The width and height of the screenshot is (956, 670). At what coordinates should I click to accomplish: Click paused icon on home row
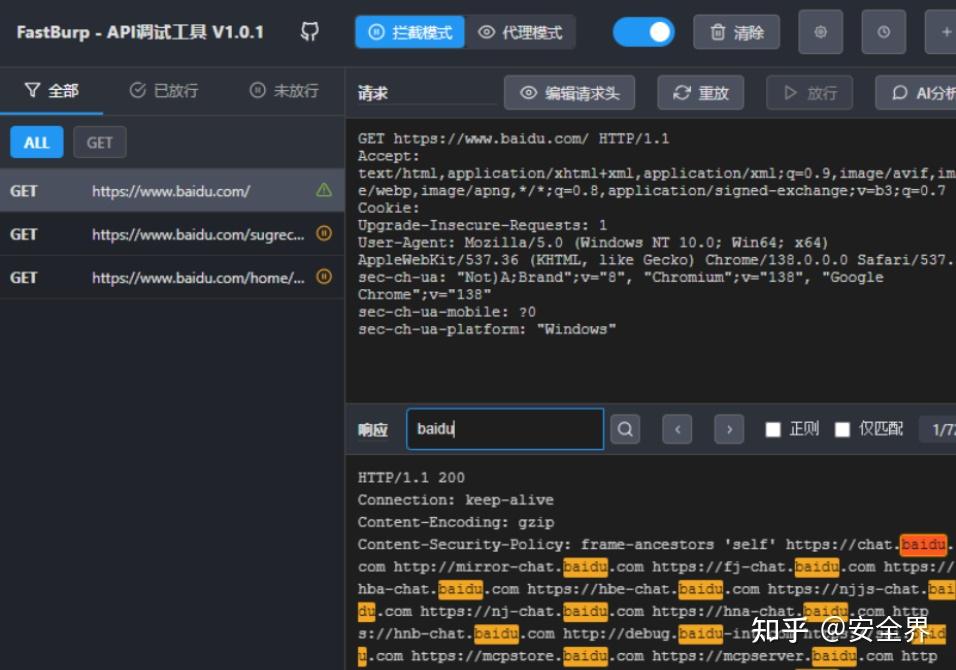coord(324,277)
